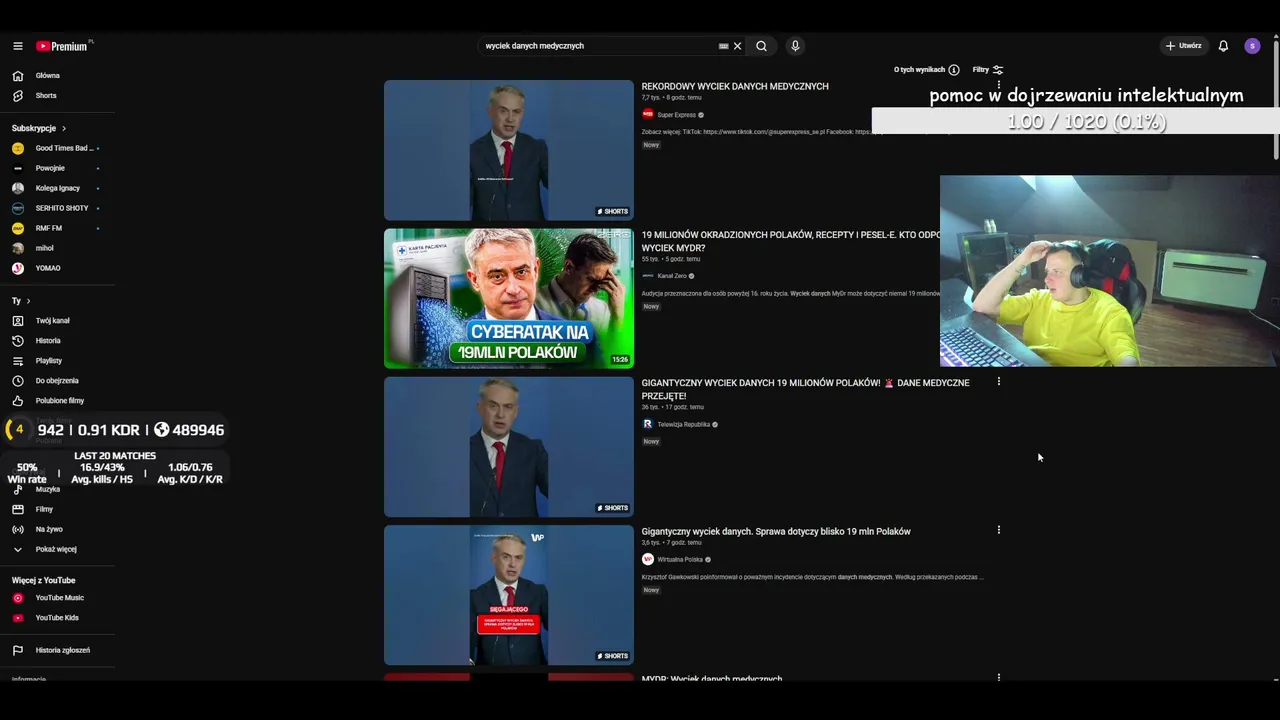The height and width of the screenshot is (720, 1280).
Task: Open the on-screen keyboard in search box
Action: point(723,46)
